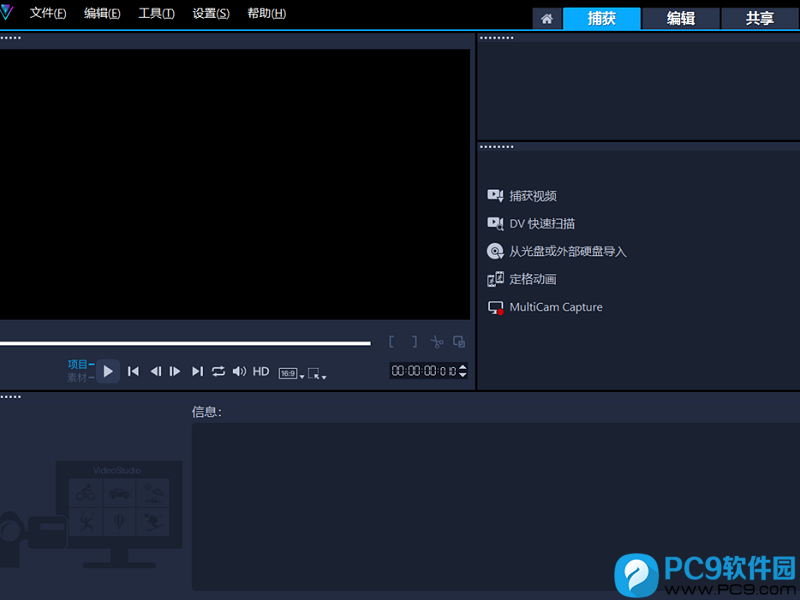
Task: Open the 文件(F) menu
Action: (48, 14)
